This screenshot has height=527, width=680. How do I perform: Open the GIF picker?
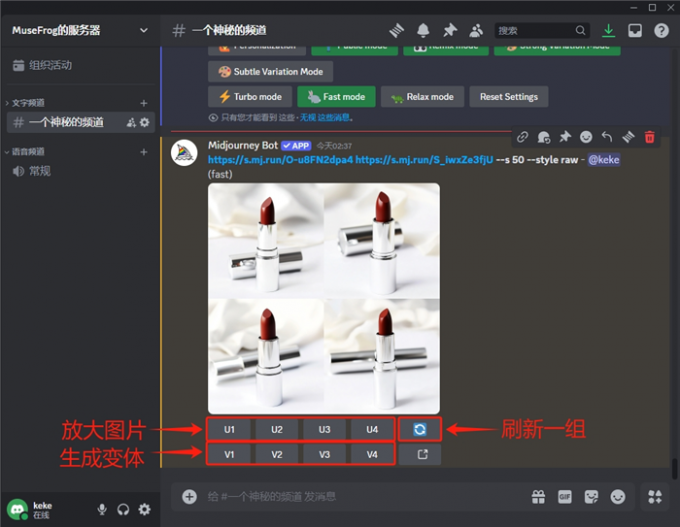565,497
